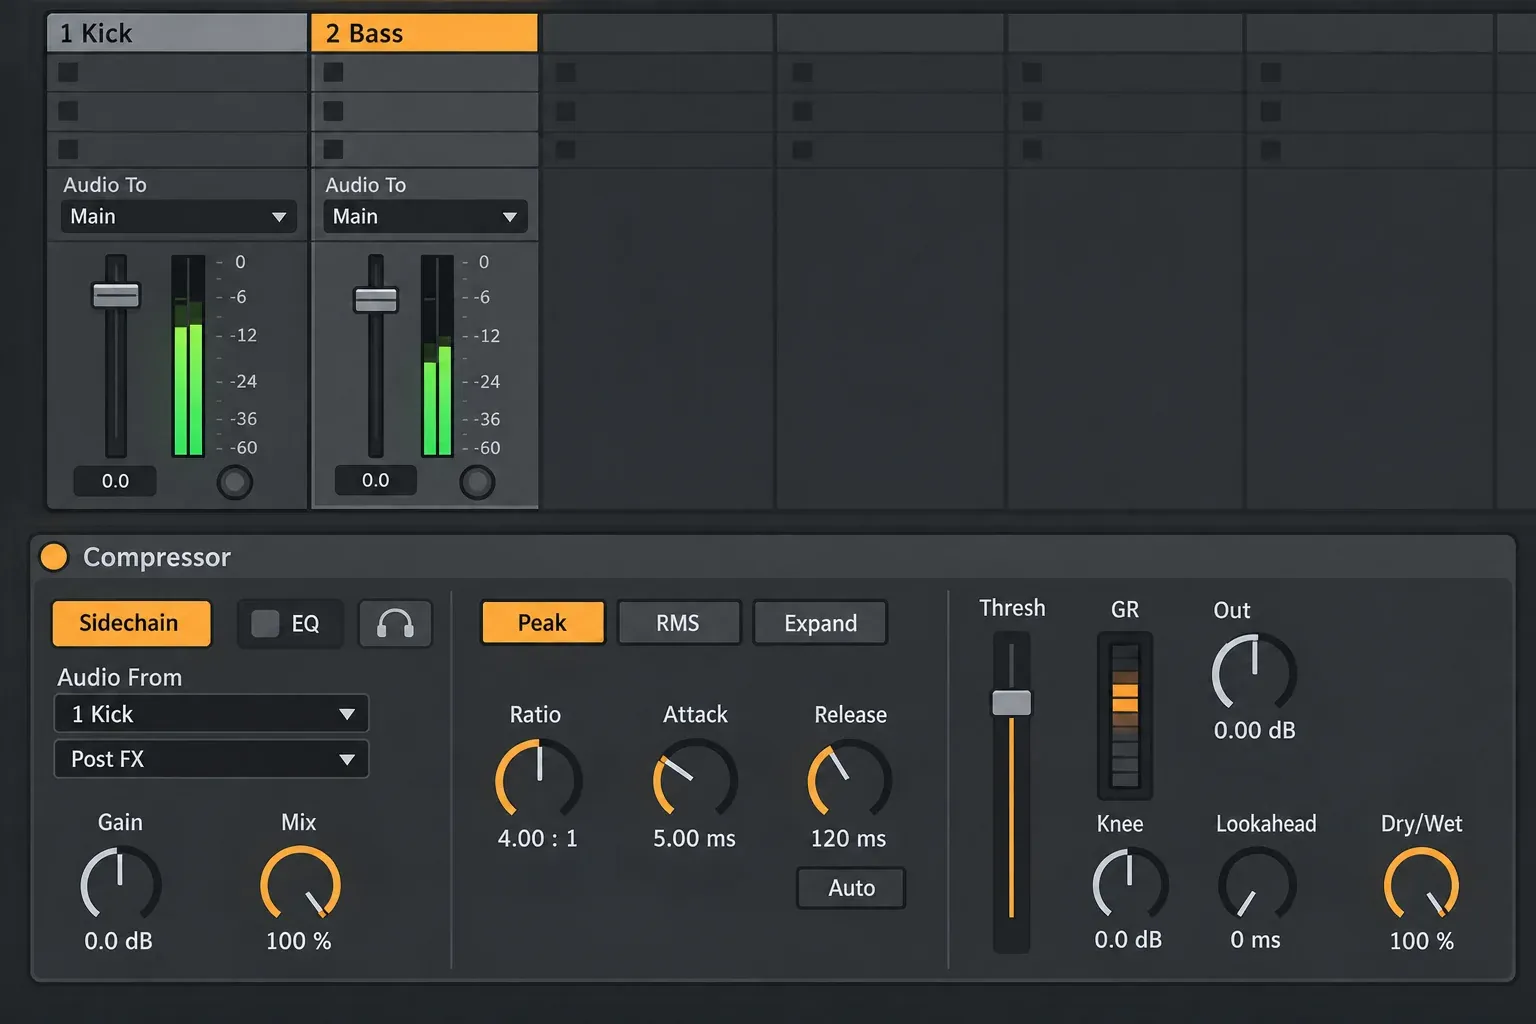Click the Out gain knob
The height and width of the screenshot is (1024, 1536).
1254,672
